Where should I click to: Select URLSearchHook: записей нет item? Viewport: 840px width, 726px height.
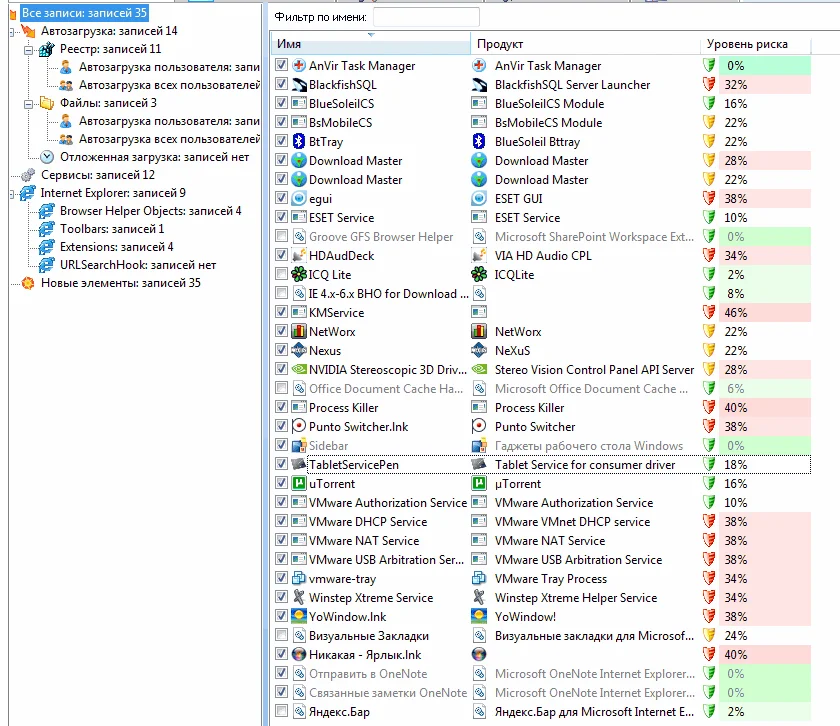tap(138, 265)
